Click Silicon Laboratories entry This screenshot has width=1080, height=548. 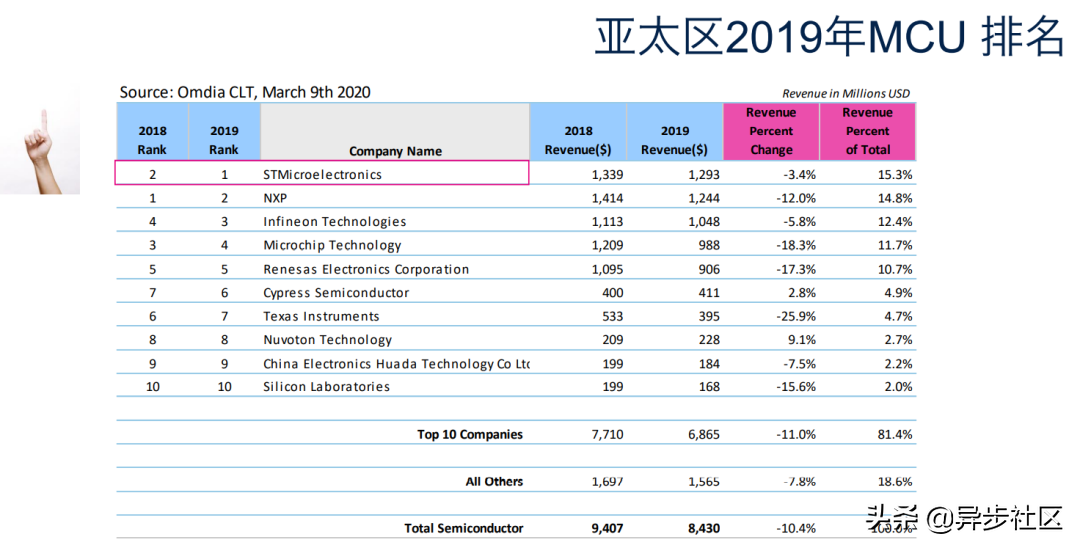tap(326, 387)
